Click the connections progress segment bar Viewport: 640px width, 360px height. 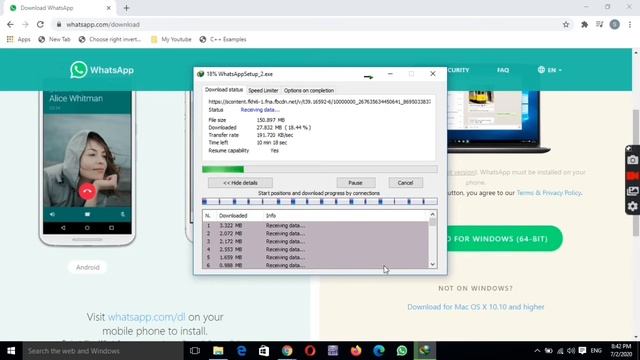tap(320, 201)
